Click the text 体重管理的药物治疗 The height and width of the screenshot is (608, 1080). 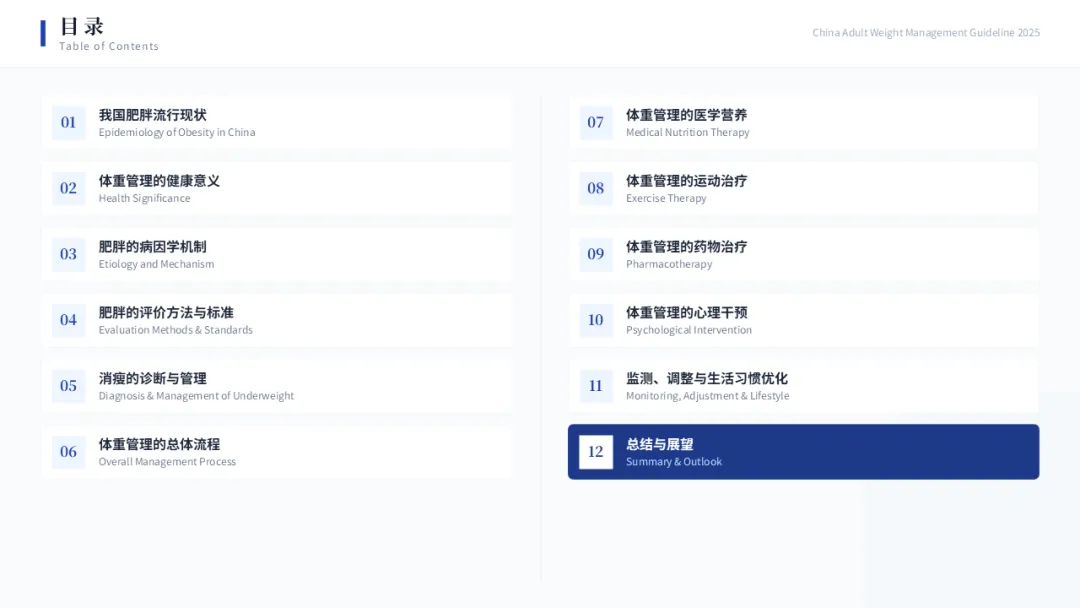tap(687, 247)
